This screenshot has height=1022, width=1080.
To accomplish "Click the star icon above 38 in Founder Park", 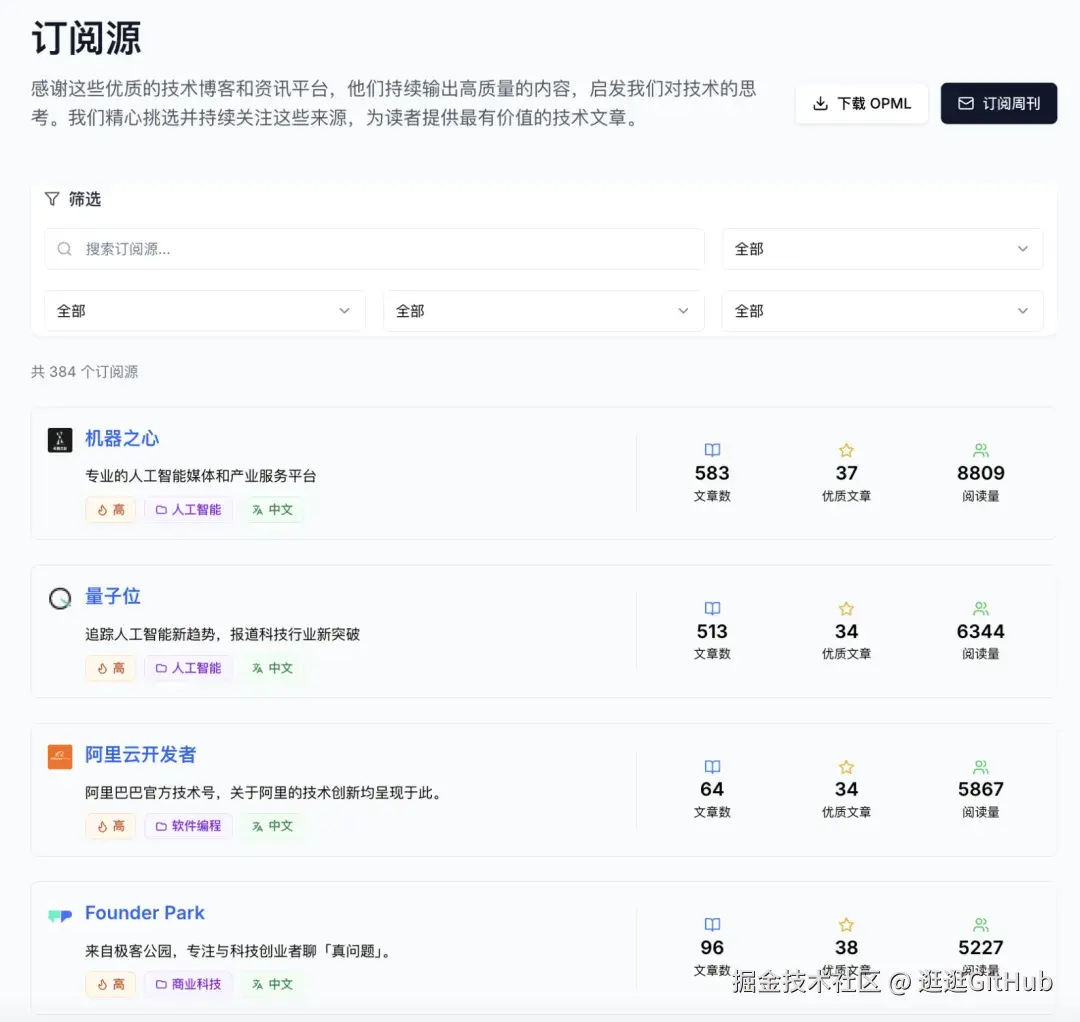I will pyautogui.click(x=847, y=925).
